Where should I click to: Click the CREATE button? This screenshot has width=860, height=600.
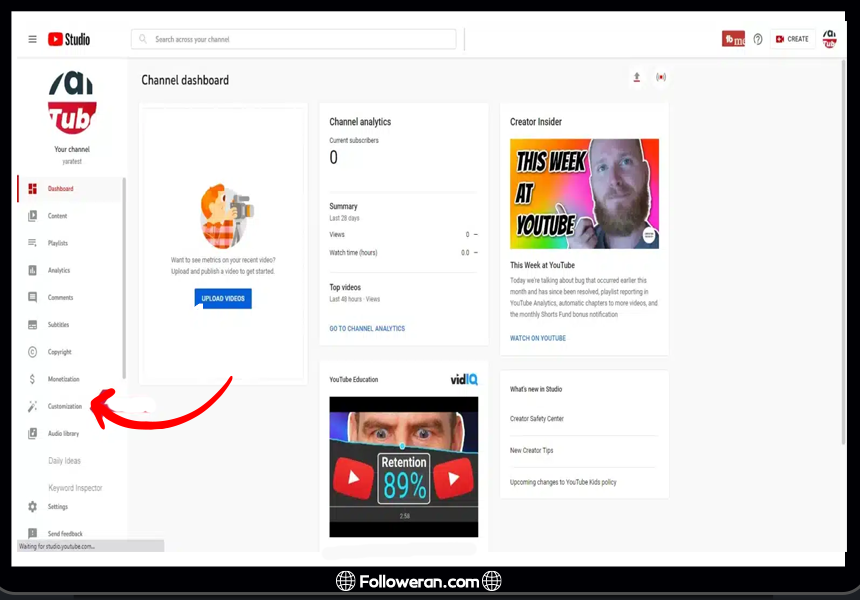tap(791, 39)
